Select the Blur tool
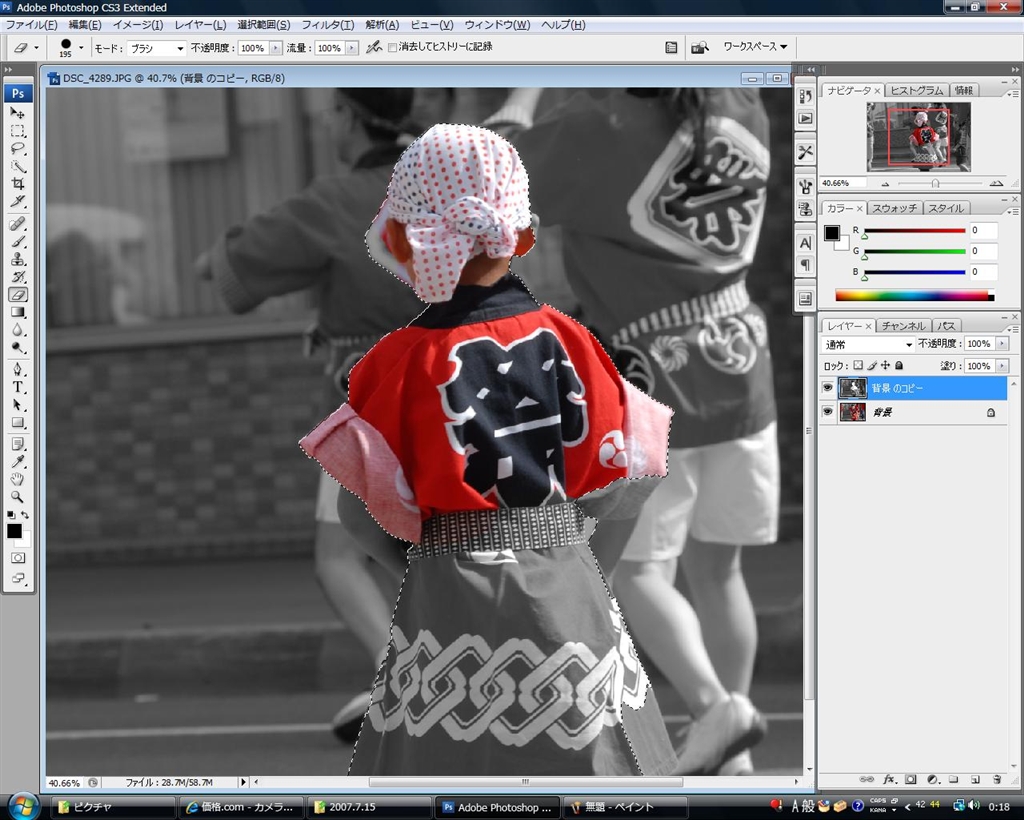Viewport: 1024px width, 820px height. coord(18,330)
